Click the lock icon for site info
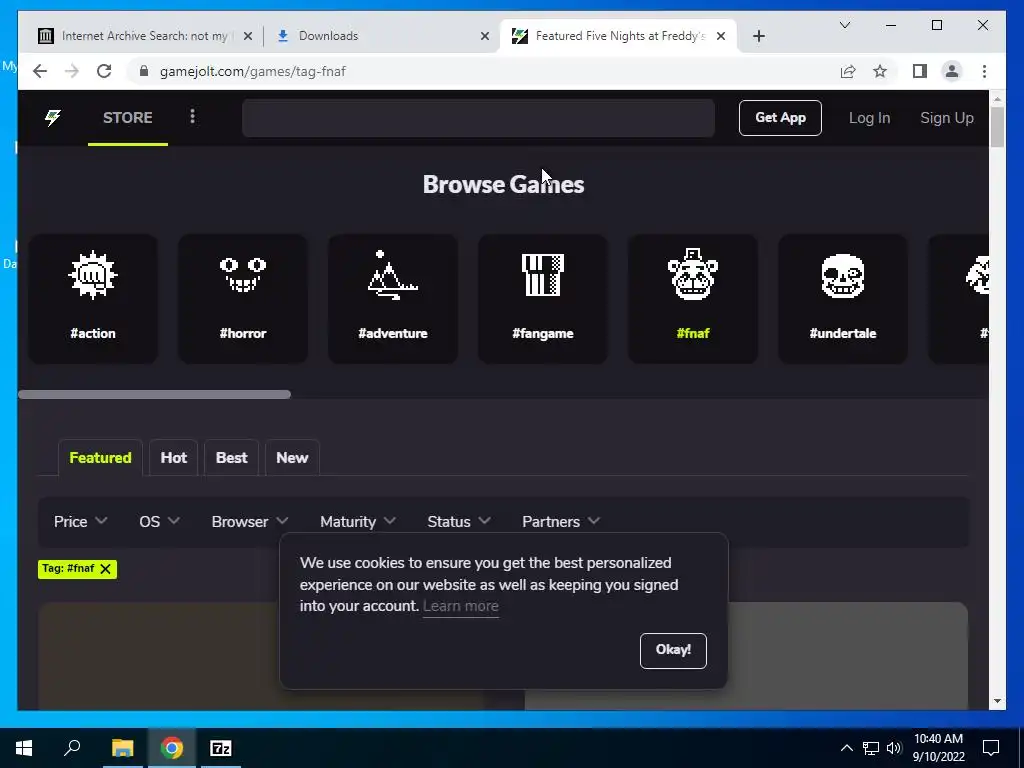 point(144,71)
